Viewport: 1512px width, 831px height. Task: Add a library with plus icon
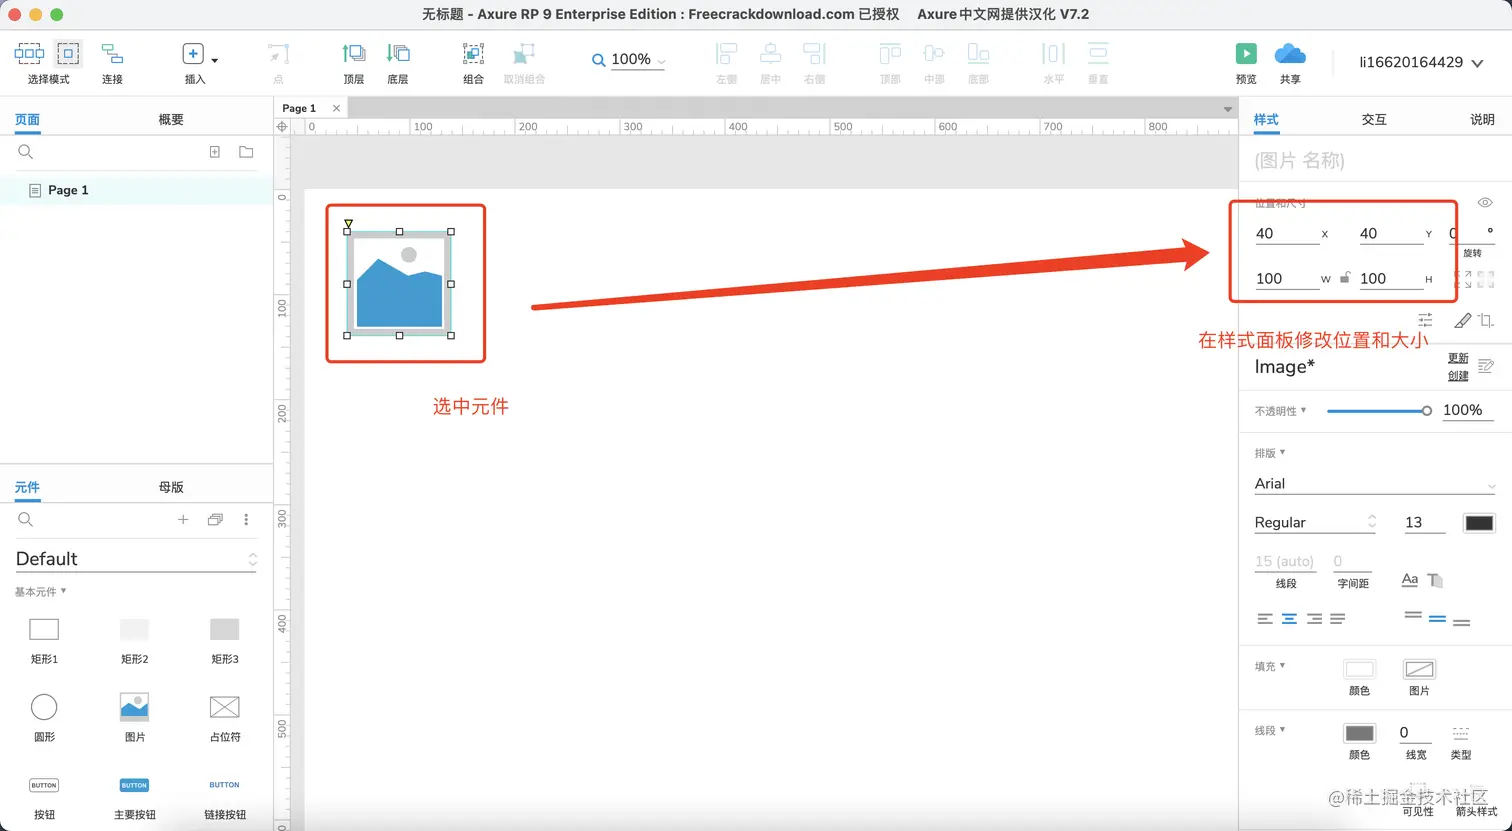tap(183, 520)
